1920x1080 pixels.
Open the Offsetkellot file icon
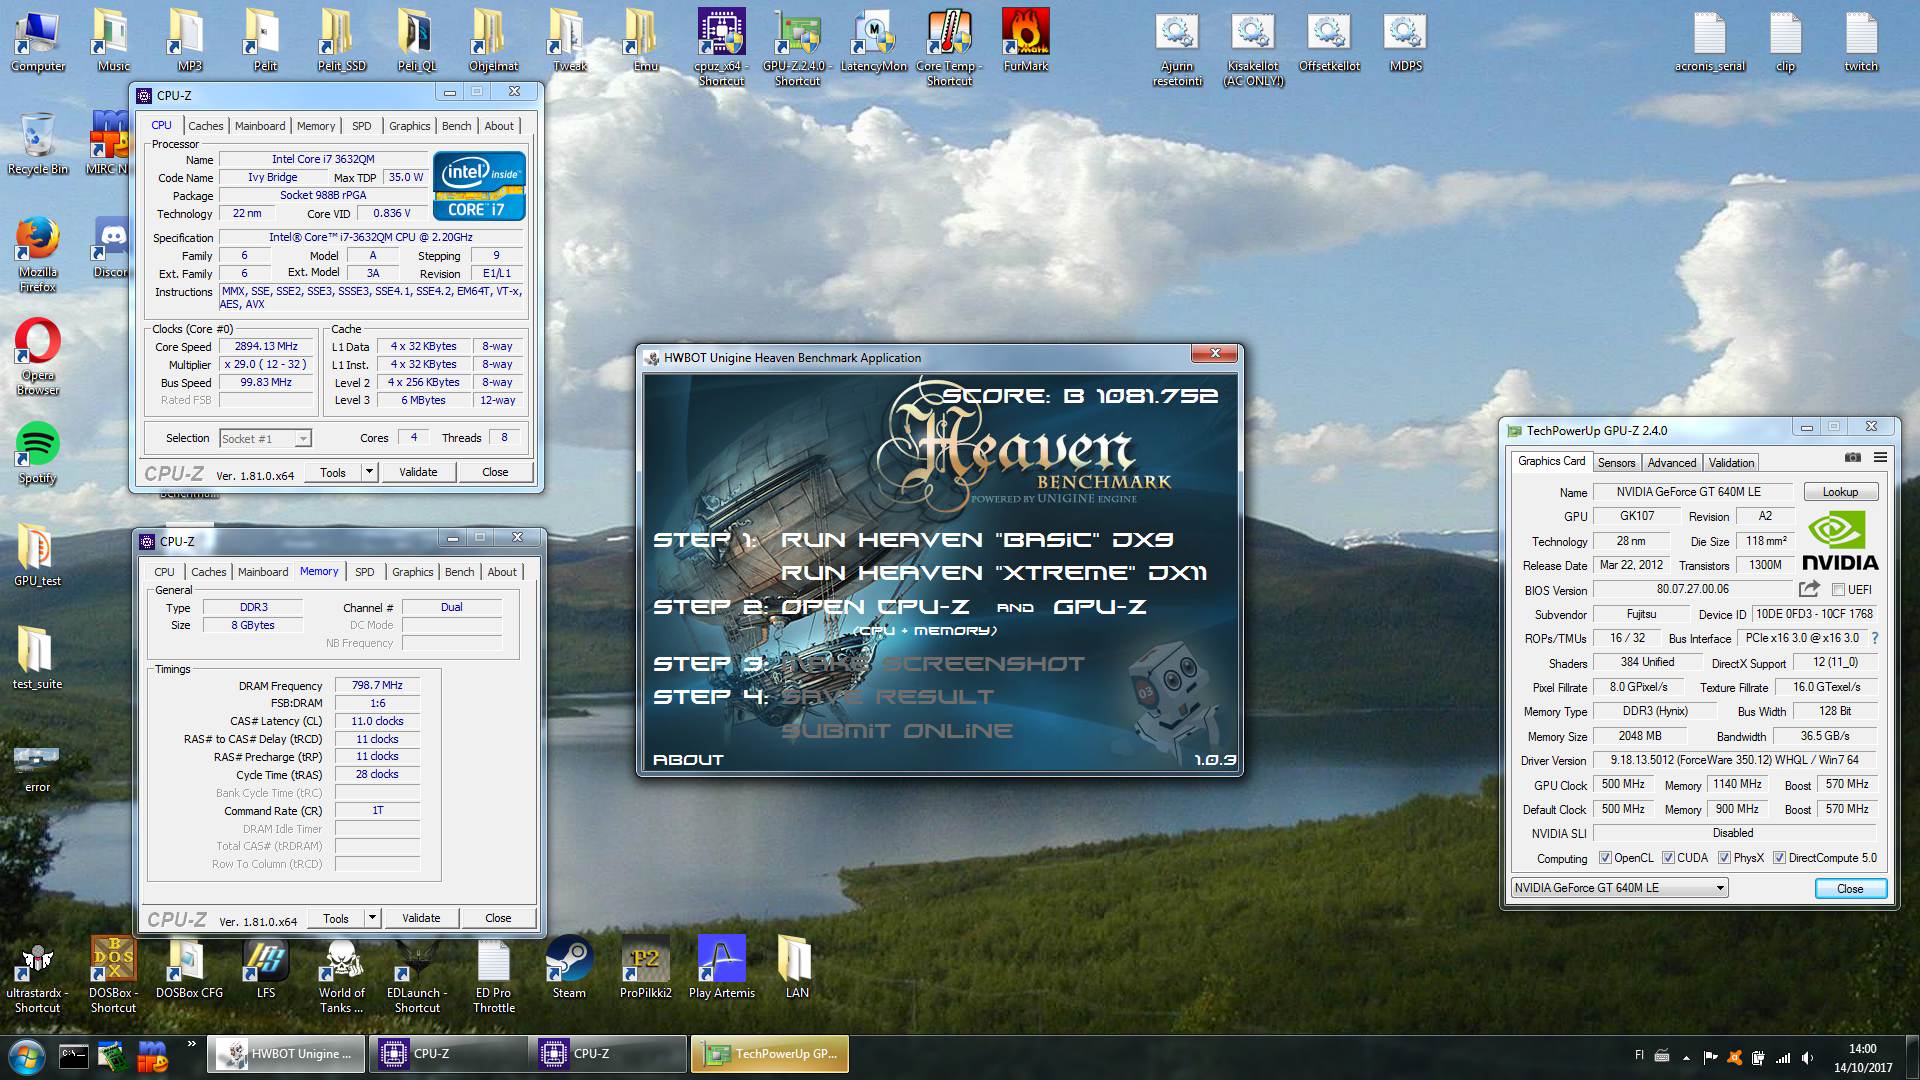(x=1329, y=40)
